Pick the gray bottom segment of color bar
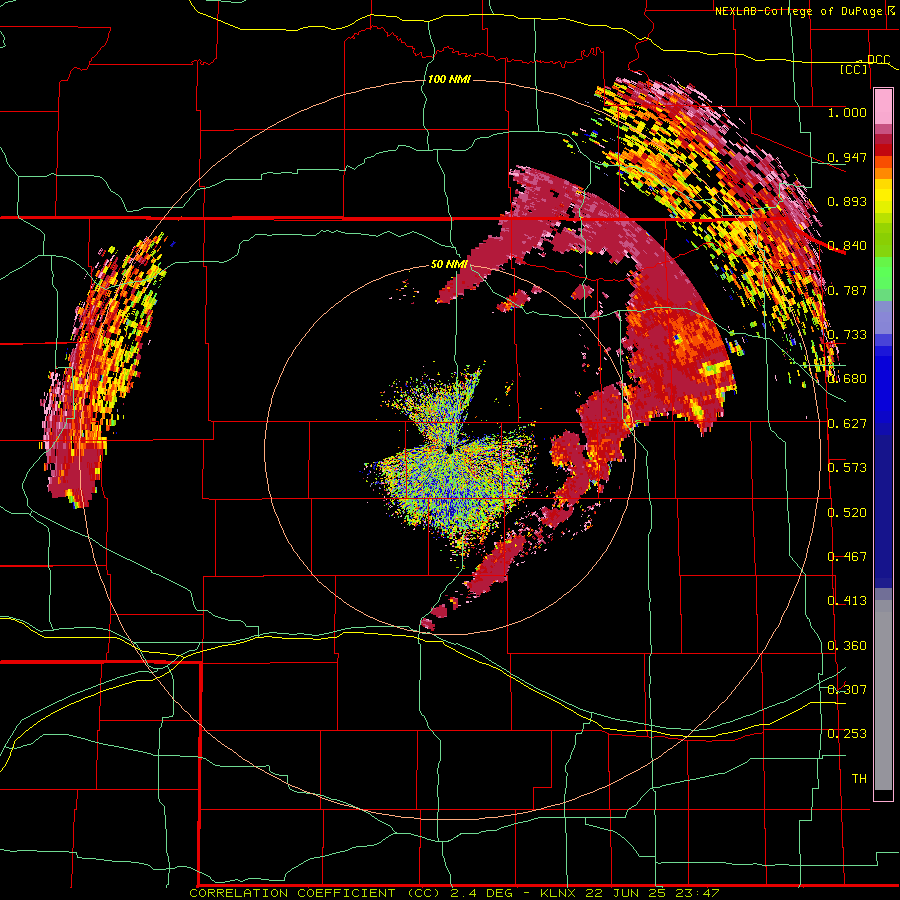Screen dimensions: 900x900 click(883, 695)
